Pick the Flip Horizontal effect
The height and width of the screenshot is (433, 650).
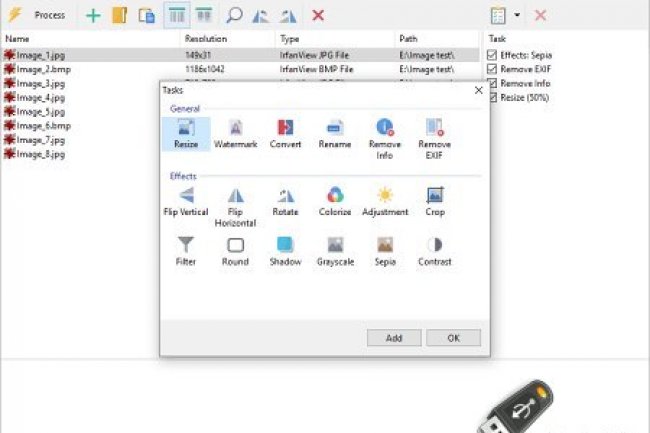pyautogui.click(x=235, y=207)
